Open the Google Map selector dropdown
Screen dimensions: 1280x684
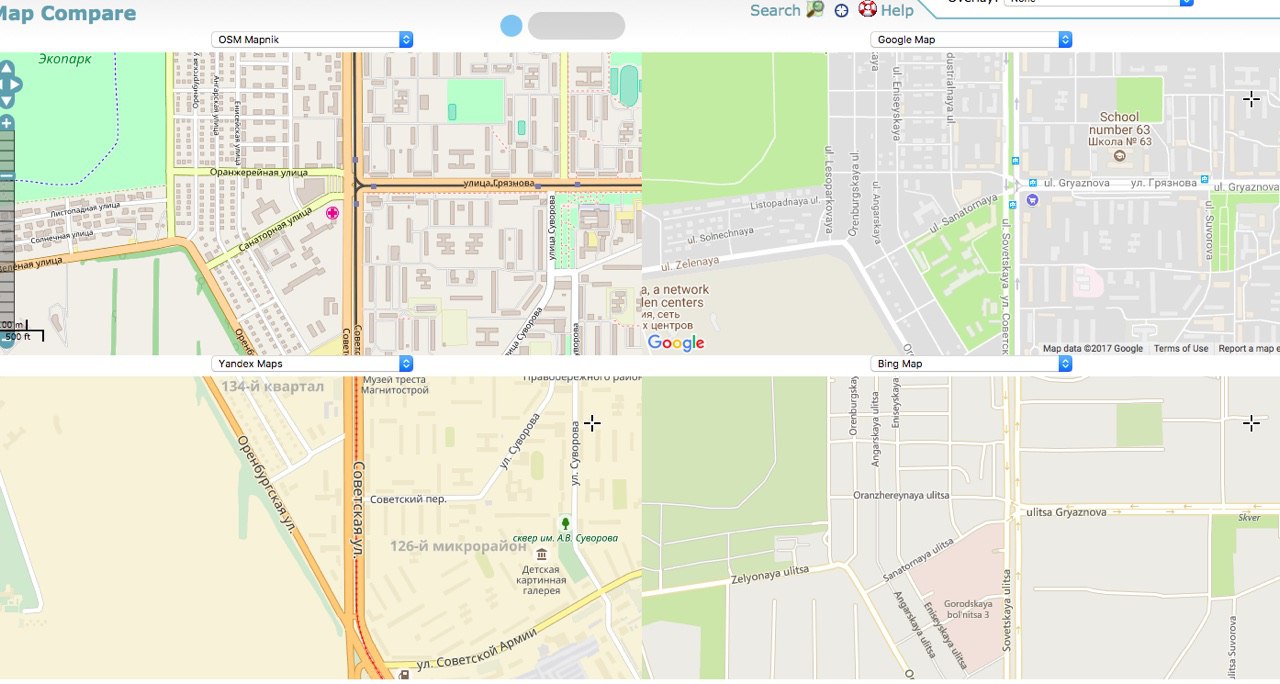pyautogui.click(x=971, y=39)
